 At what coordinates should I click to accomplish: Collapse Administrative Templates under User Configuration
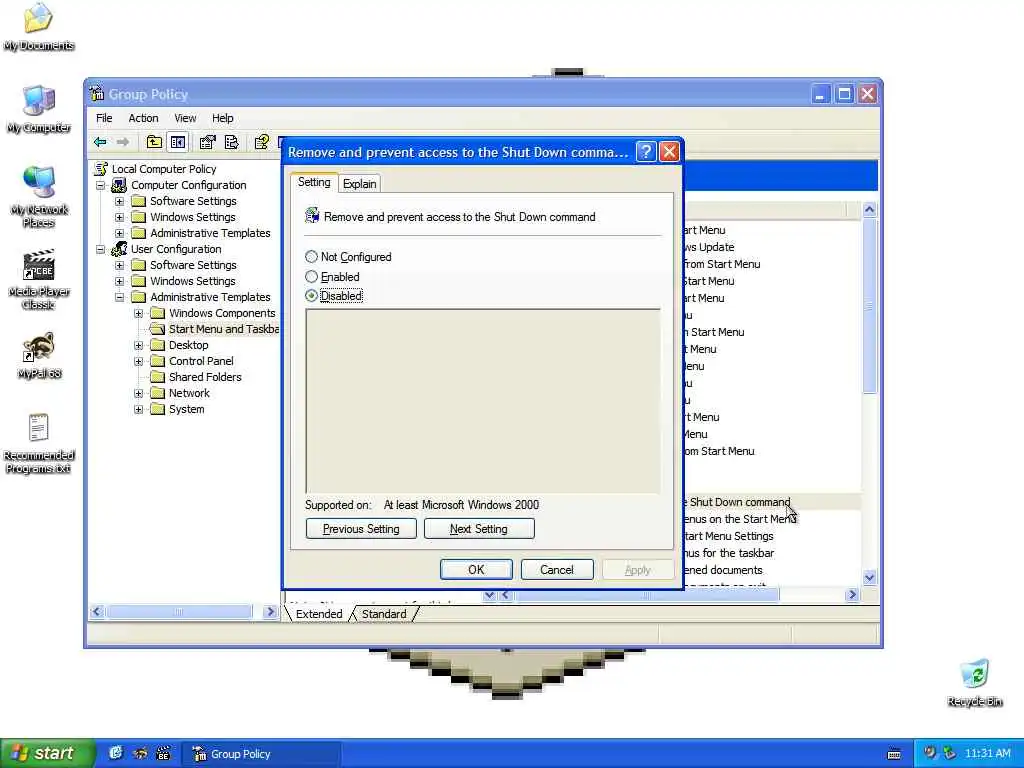(120, 297)
